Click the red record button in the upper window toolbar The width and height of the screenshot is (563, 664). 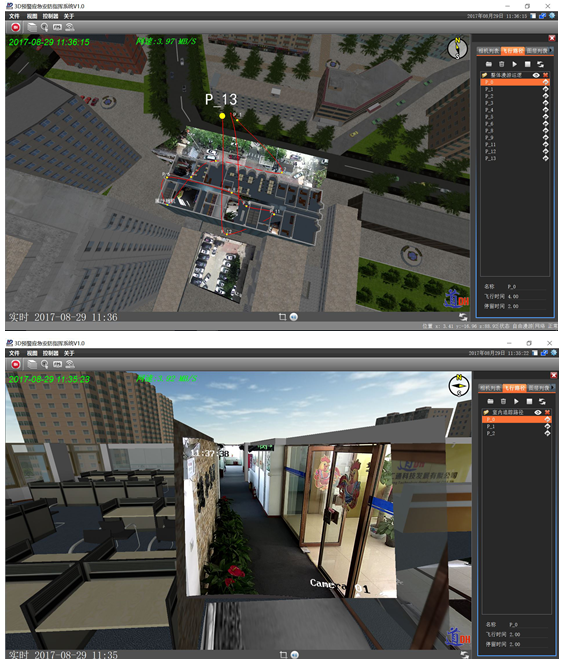tap(16, 27)
